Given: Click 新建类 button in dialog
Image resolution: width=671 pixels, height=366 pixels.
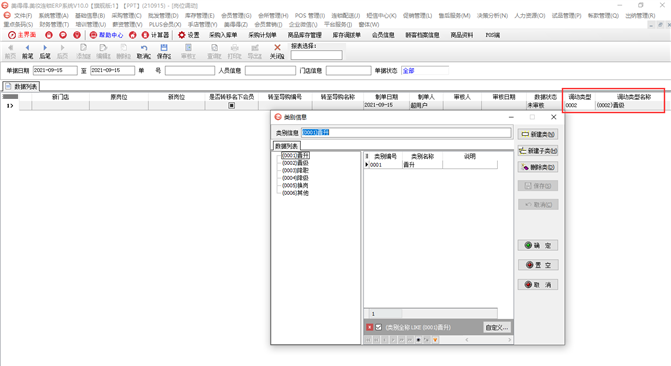Looking at the screenshot, I should (x=538, y=134).
